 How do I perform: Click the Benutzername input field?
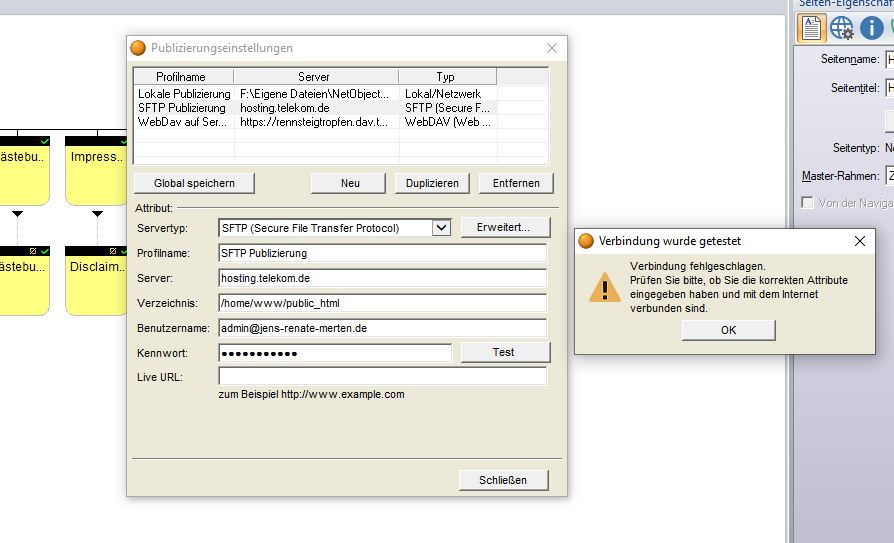[383, 329]
